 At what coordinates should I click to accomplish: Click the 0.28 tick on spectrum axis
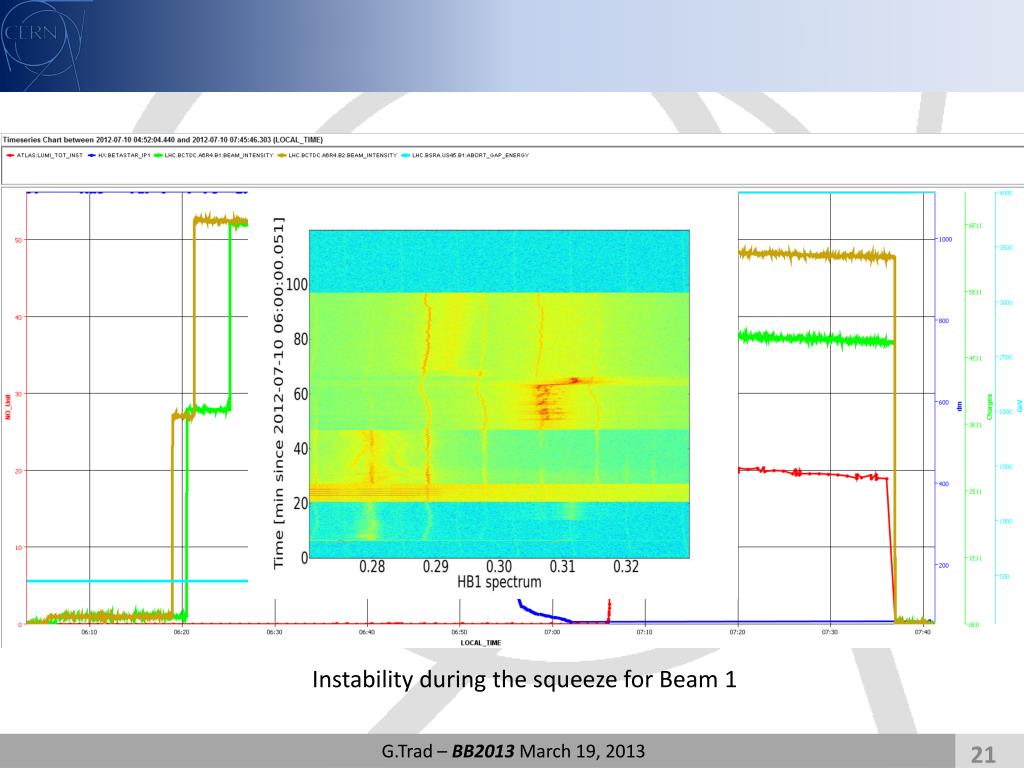[372, 566]
